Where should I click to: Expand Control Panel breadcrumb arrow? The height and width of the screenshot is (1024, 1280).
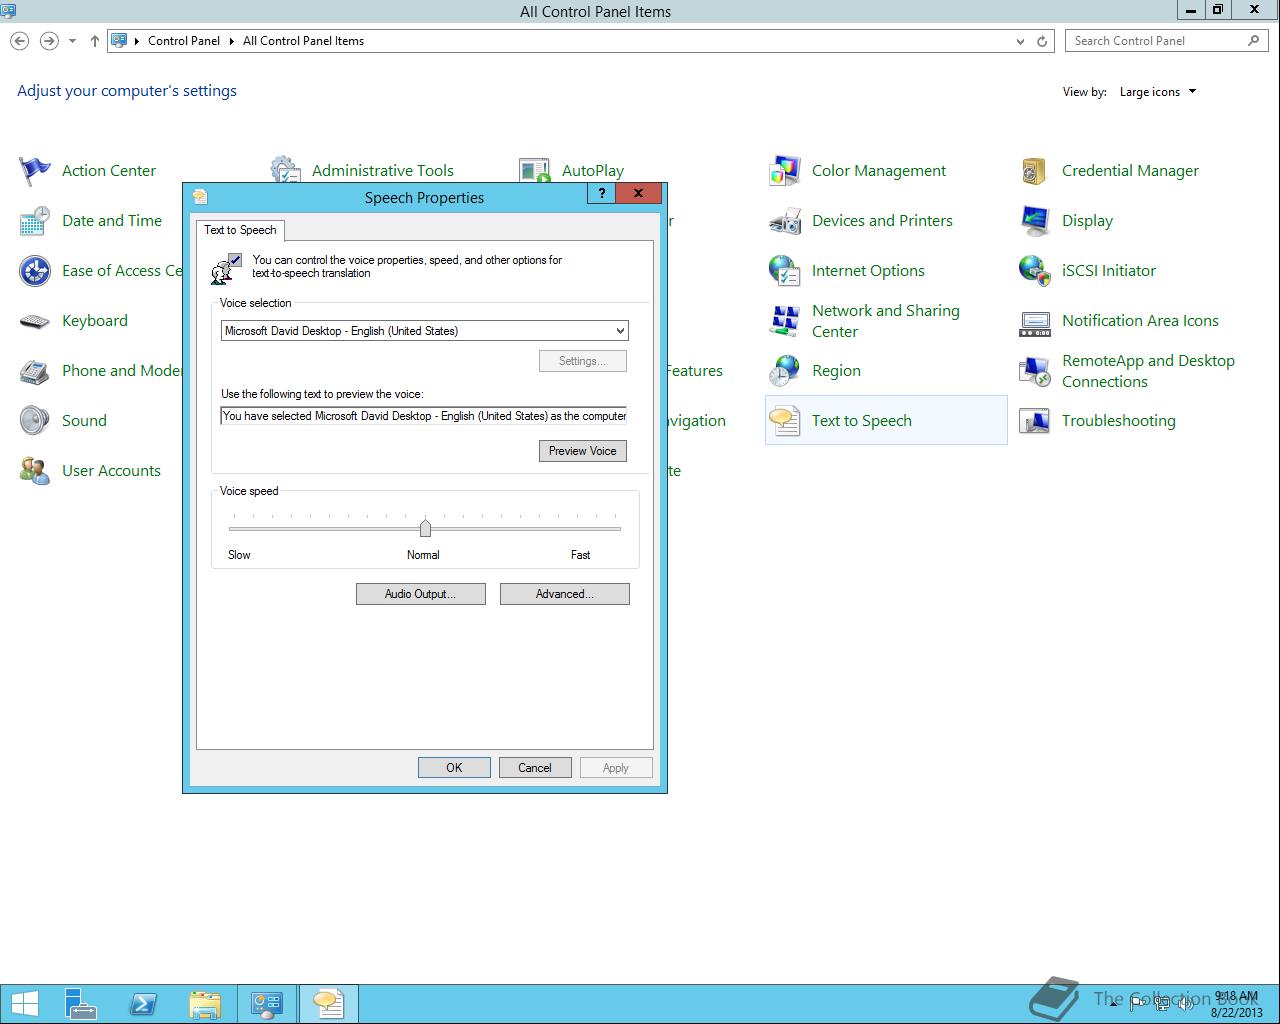pos(232,41)
